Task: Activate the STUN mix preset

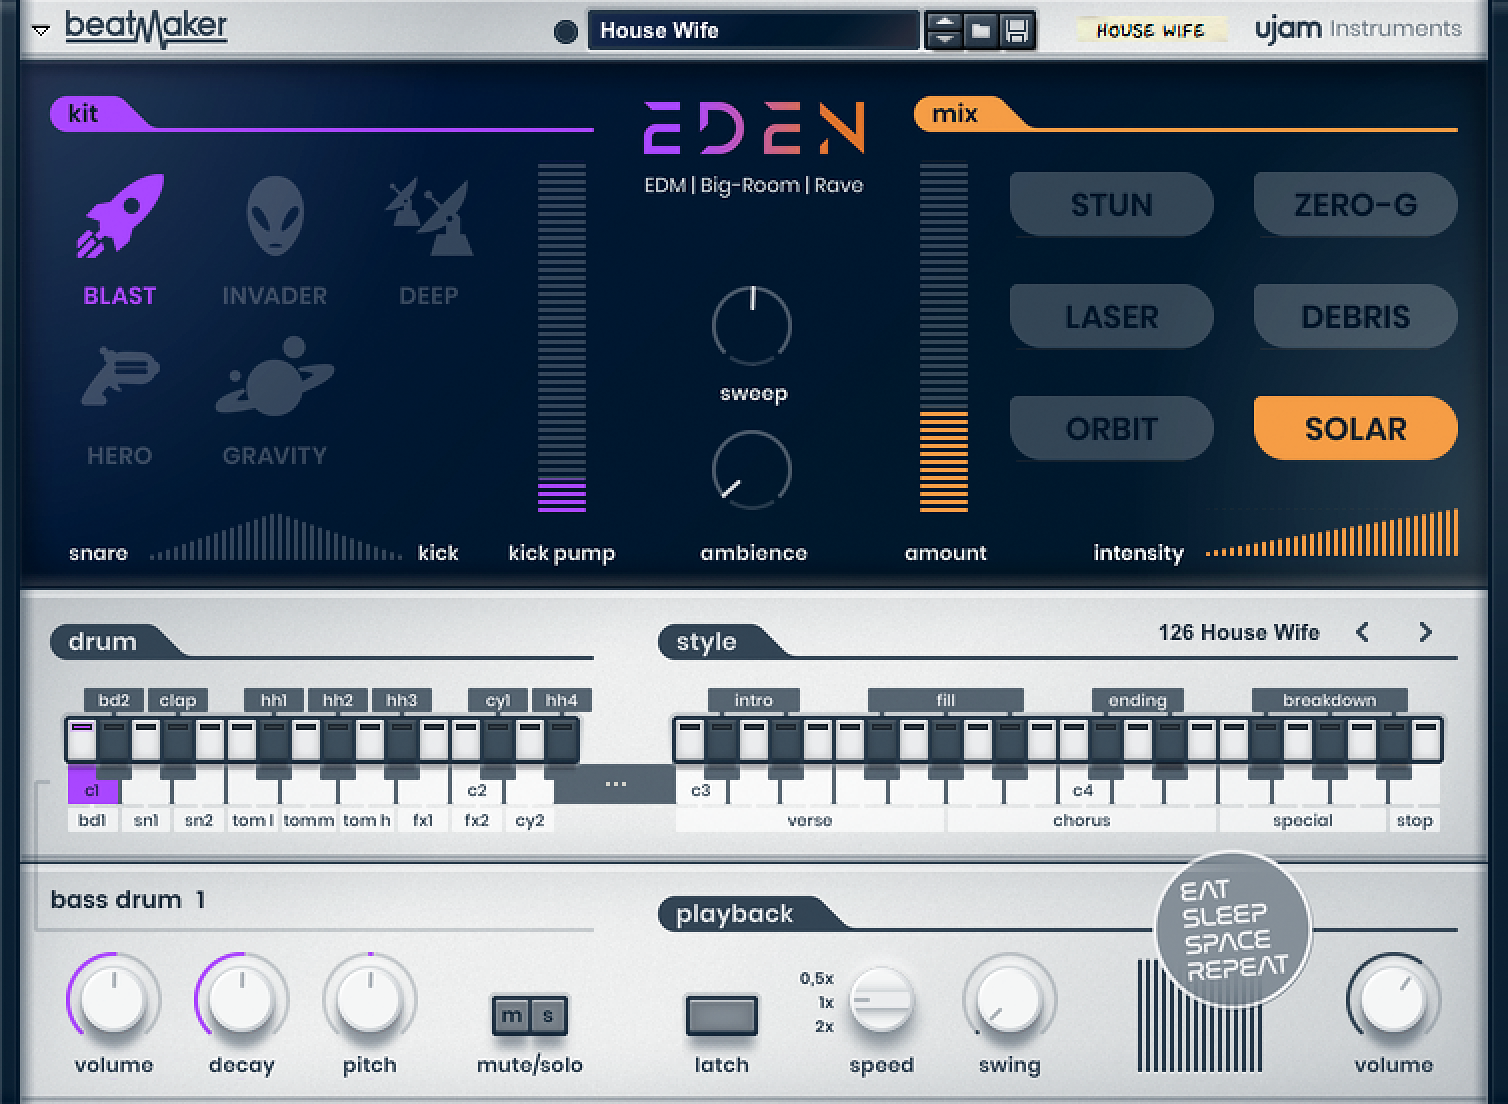Action: [1111, 204]
